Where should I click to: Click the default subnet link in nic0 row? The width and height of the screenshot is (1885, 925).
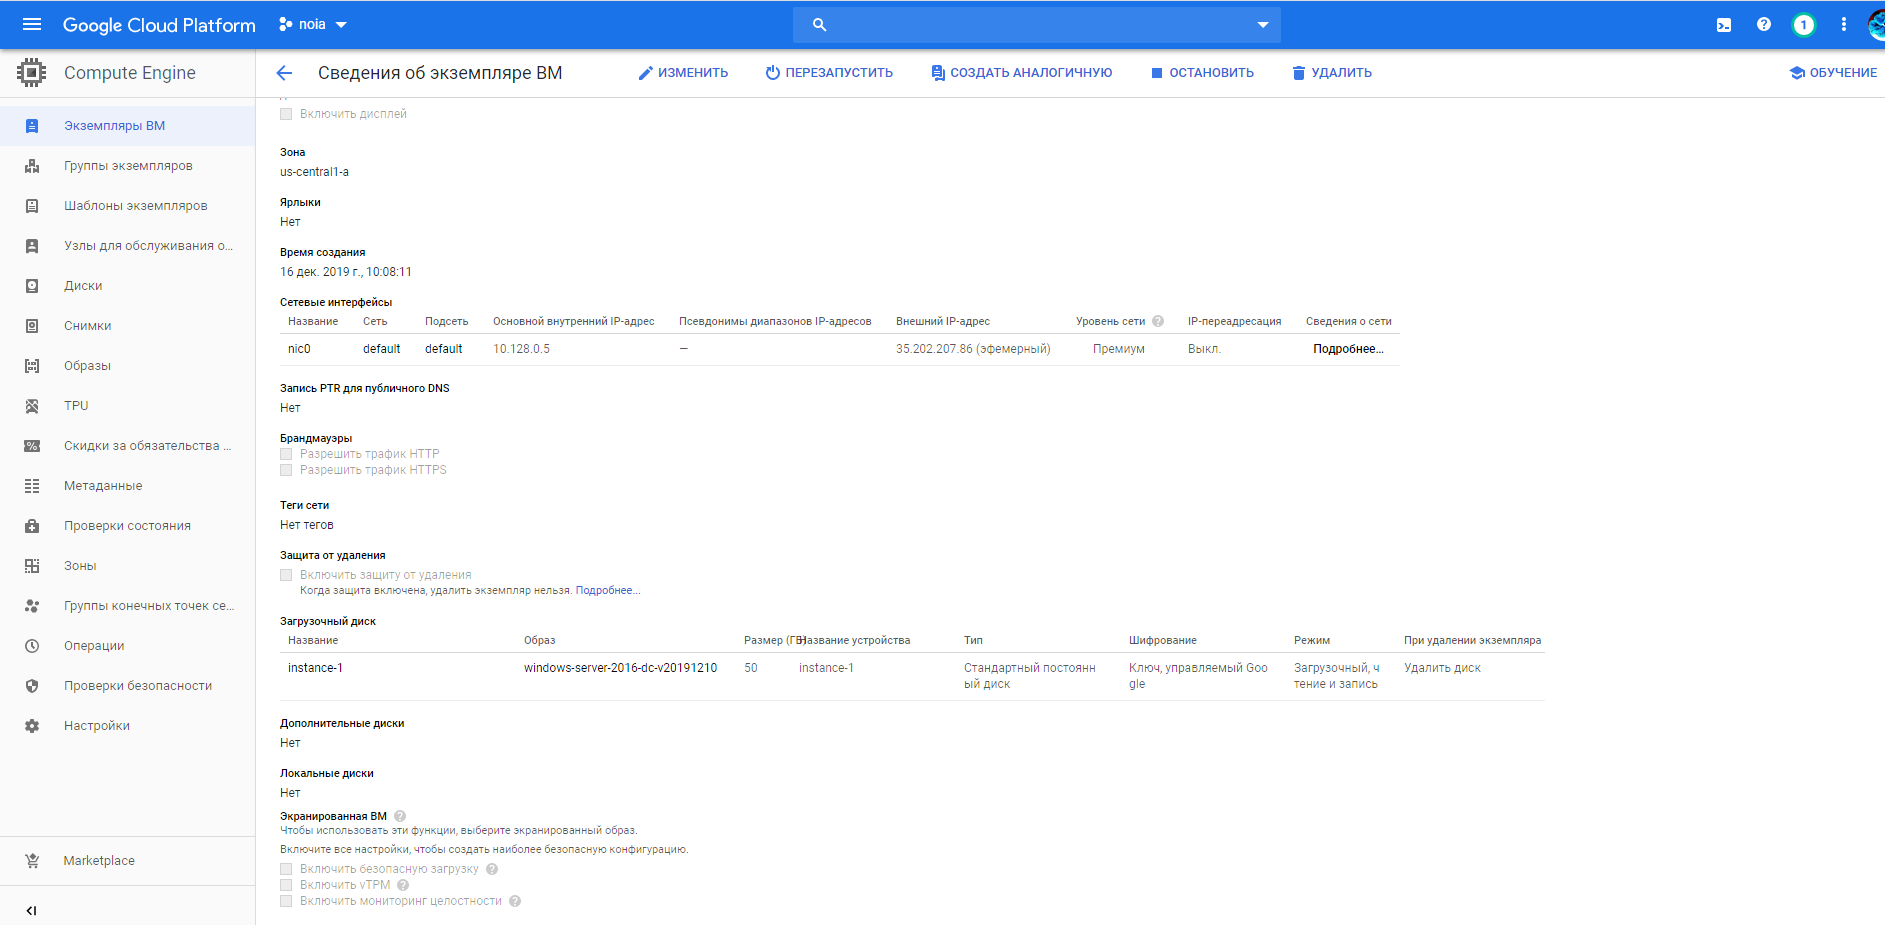(x=443, y=349)
